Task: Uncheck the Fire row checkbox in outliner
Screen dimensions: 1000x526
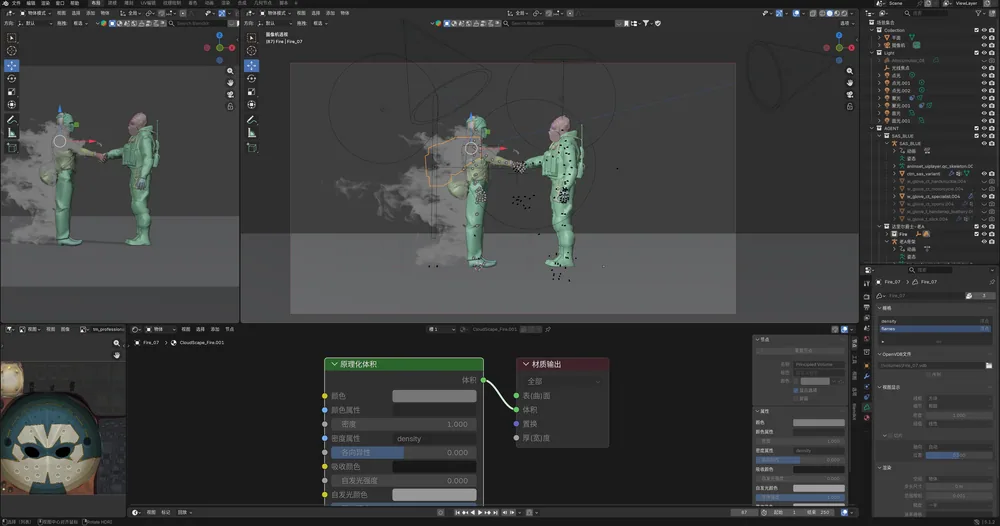Action: [976, 234]
